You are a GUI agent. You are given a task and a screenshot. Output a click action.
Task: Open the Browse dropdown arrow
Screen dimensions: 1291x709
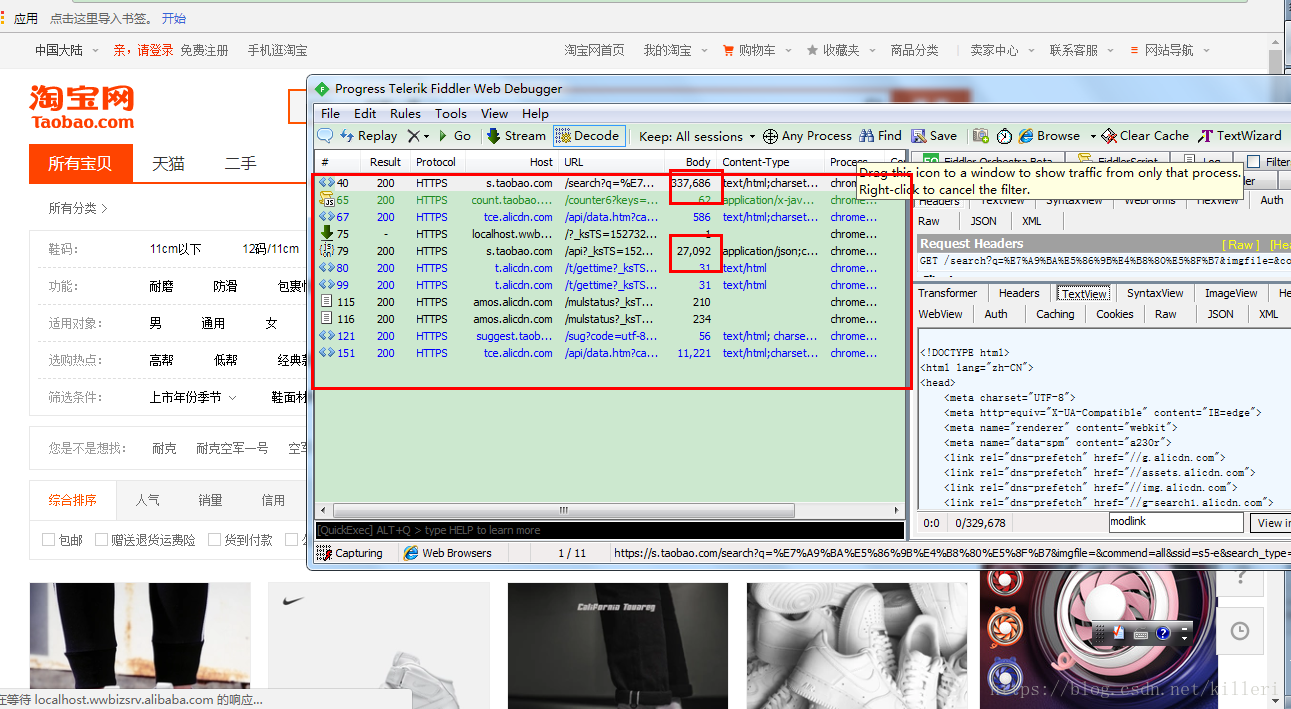pos(1093,137)
